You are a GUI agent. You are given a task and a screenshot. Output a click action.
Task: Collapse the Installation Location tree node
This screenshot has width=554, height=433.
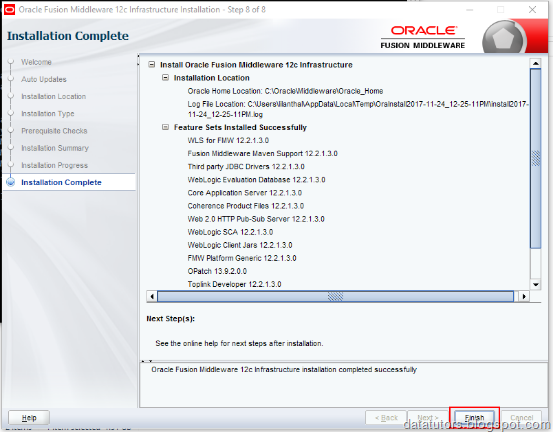click(165, 77)
